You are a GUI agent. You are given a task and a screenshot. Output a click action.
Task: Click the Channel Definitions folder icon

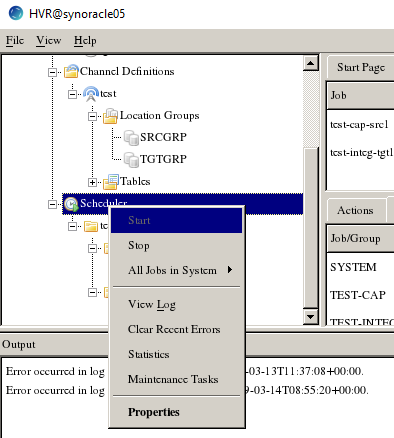pyautogui.click(x=71, y=71)
